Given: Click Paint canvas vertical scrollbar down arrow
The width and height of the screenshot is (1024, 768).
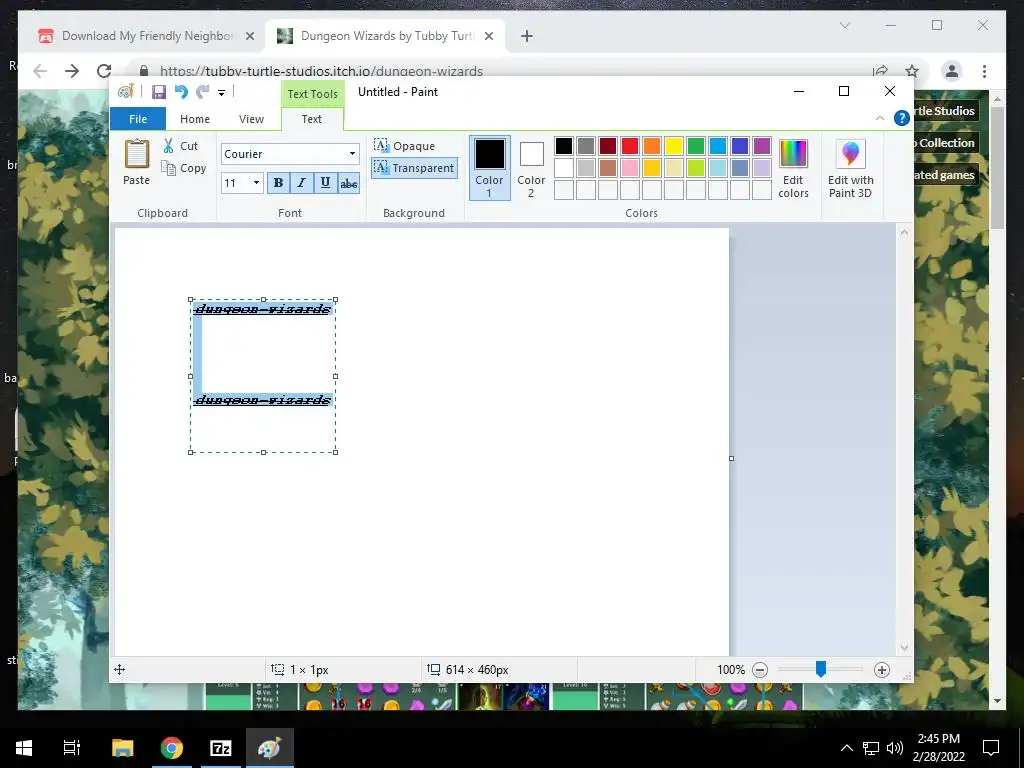Looking at the screenshot, I should pos(904,648).
